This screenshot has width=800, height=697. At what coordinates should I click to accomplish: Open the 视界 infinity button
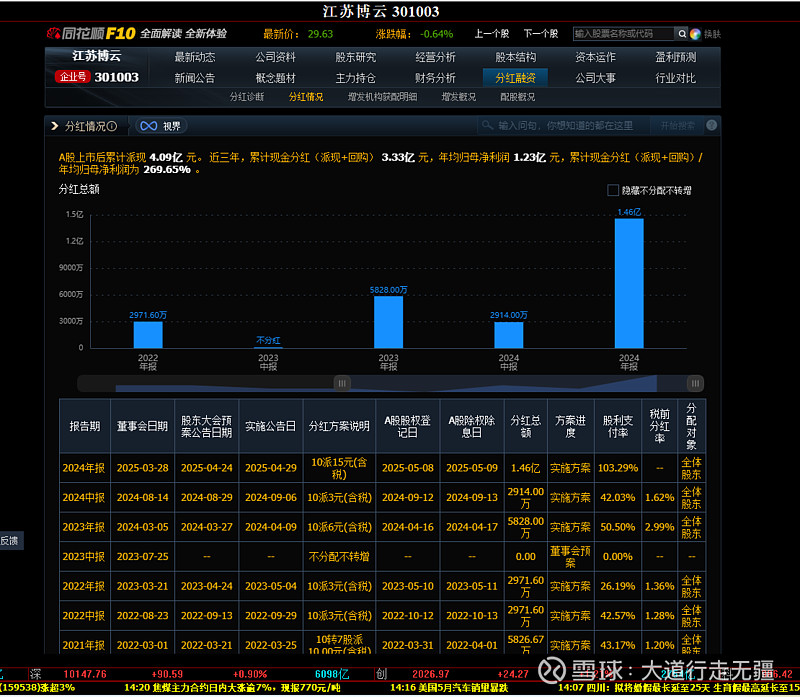pyautogui.click(x=161, y=126)
